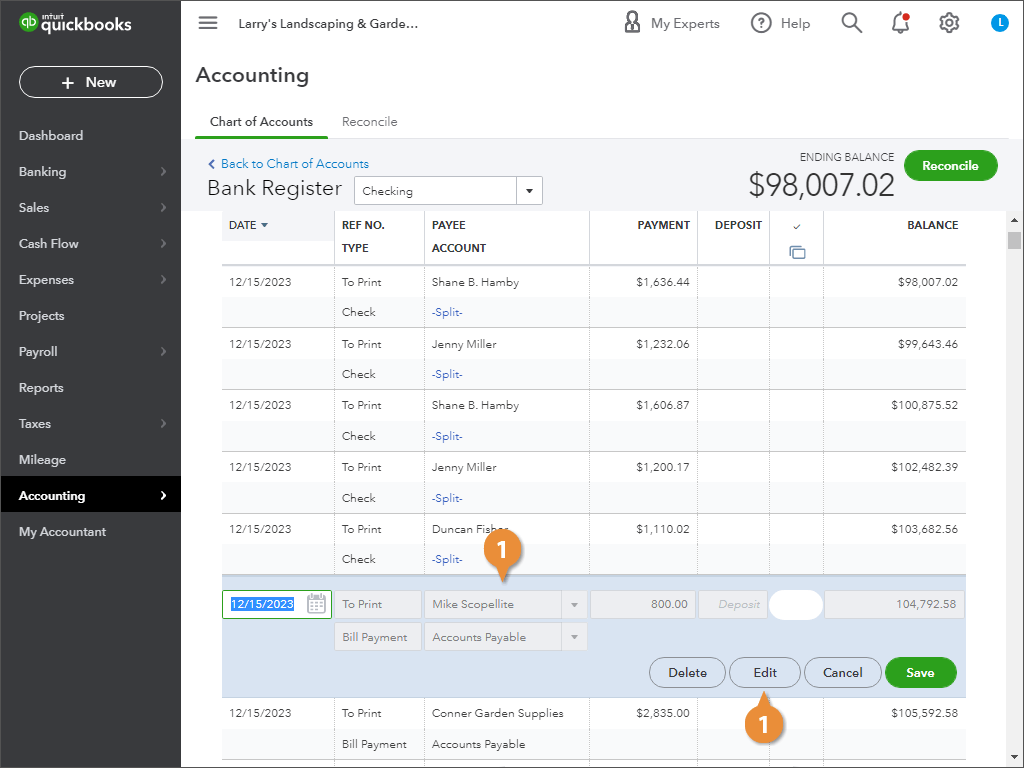Open the hamburger navigation menu
This screenshot has height=768, width=1024.
(x=208, y=24)
